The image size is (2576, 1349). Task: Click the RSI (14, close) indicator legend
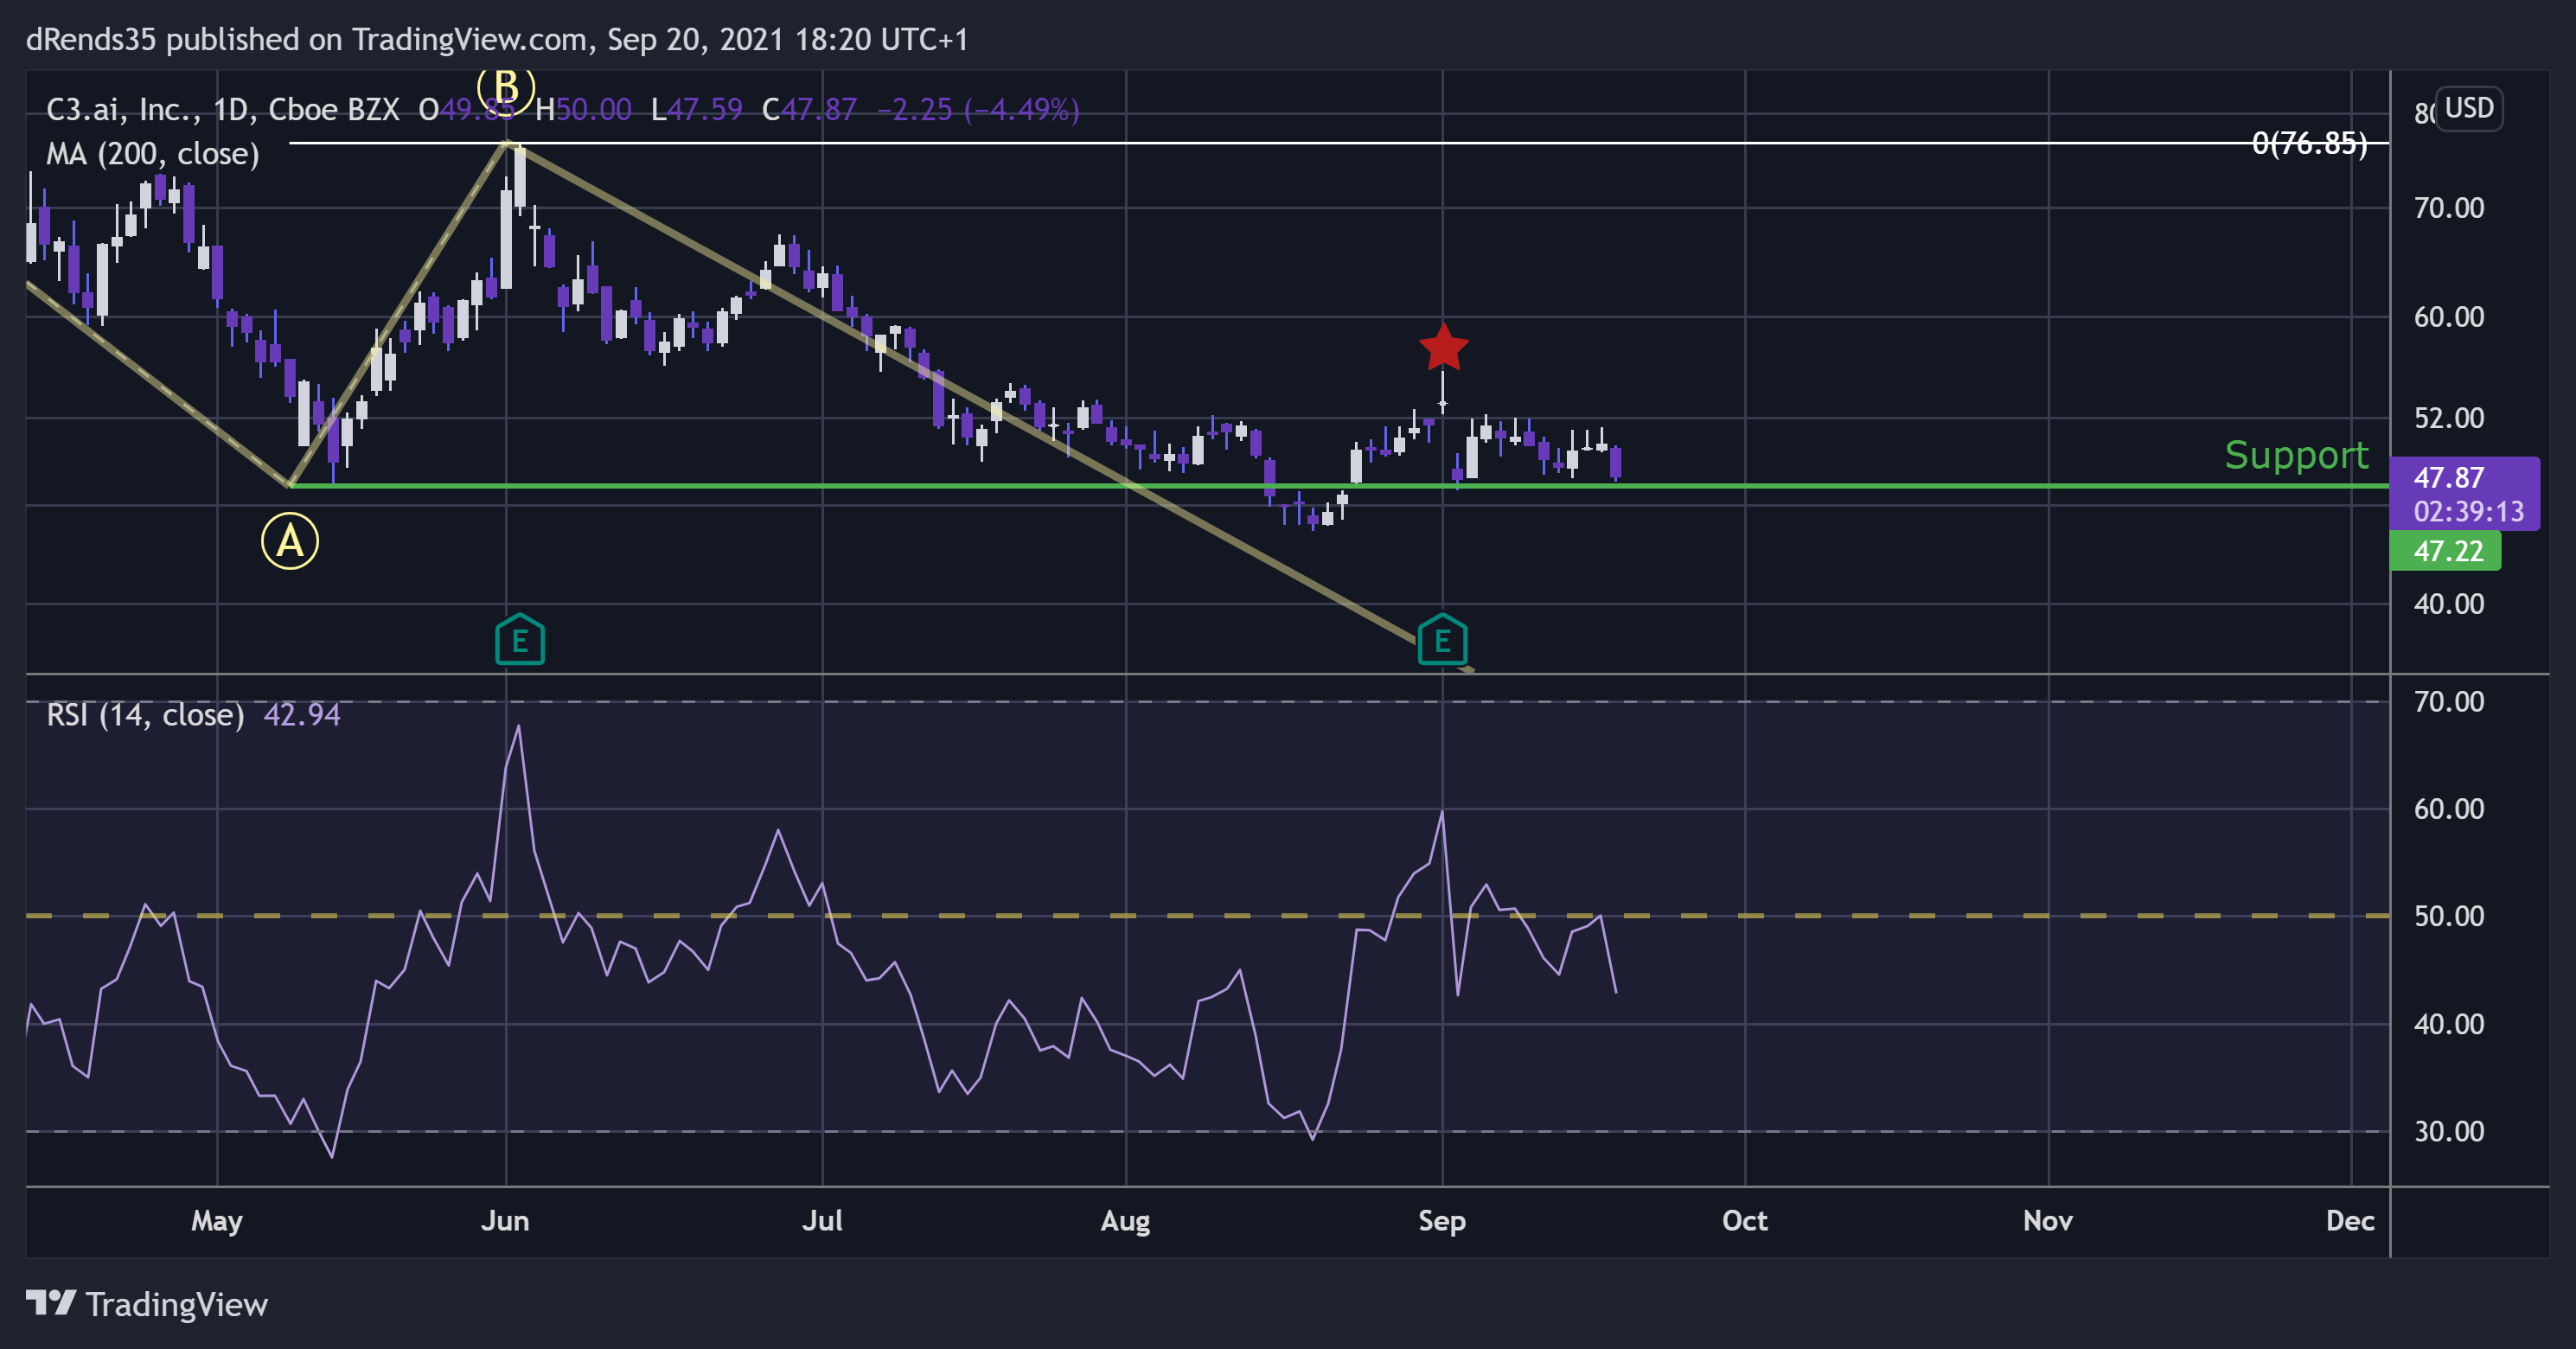(145, 715)
